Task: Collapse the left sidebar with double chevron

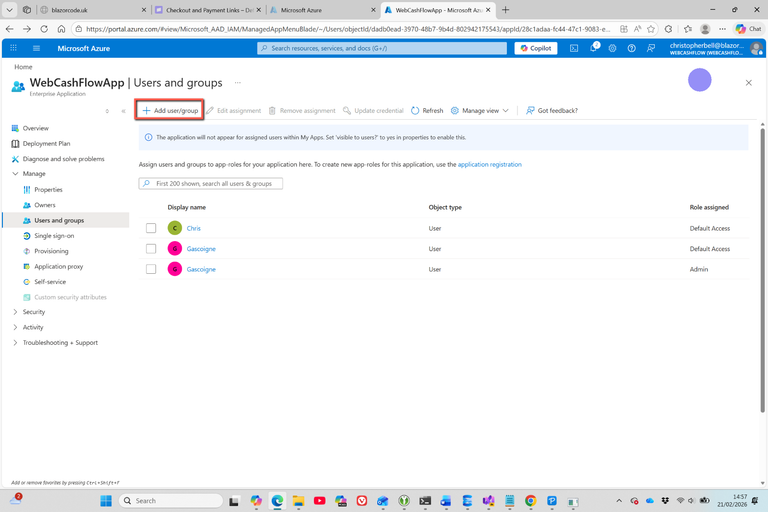Action: click(123, 111)
